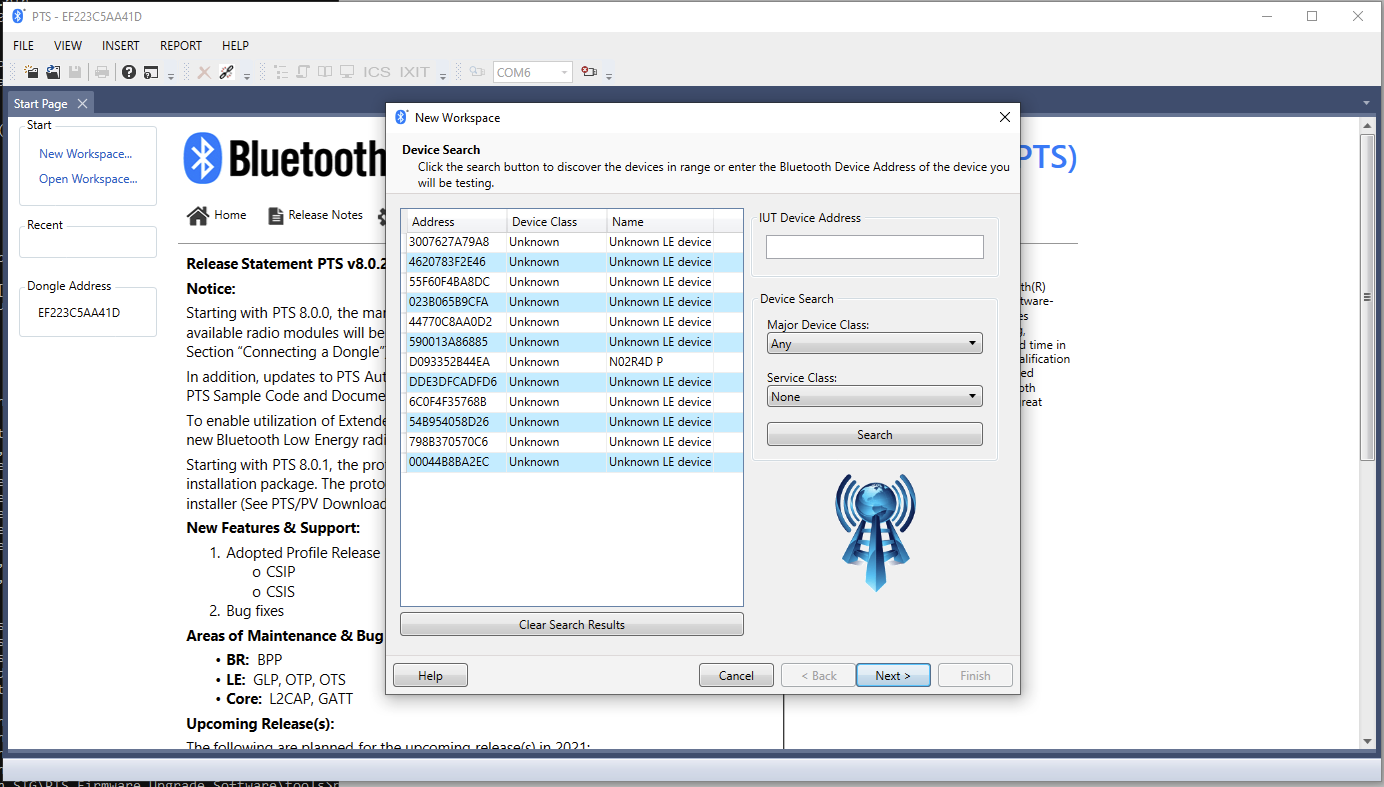Open the REPORT menu
The image size is (1384, 787).
(x=180, y=46)
